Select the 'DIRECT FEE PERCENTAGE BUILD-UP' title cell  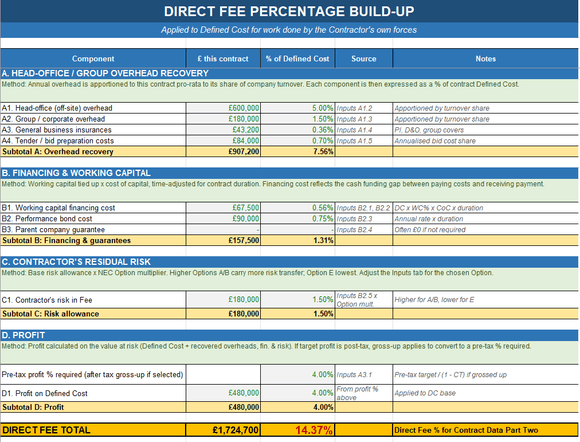click(x=289, y=11)
